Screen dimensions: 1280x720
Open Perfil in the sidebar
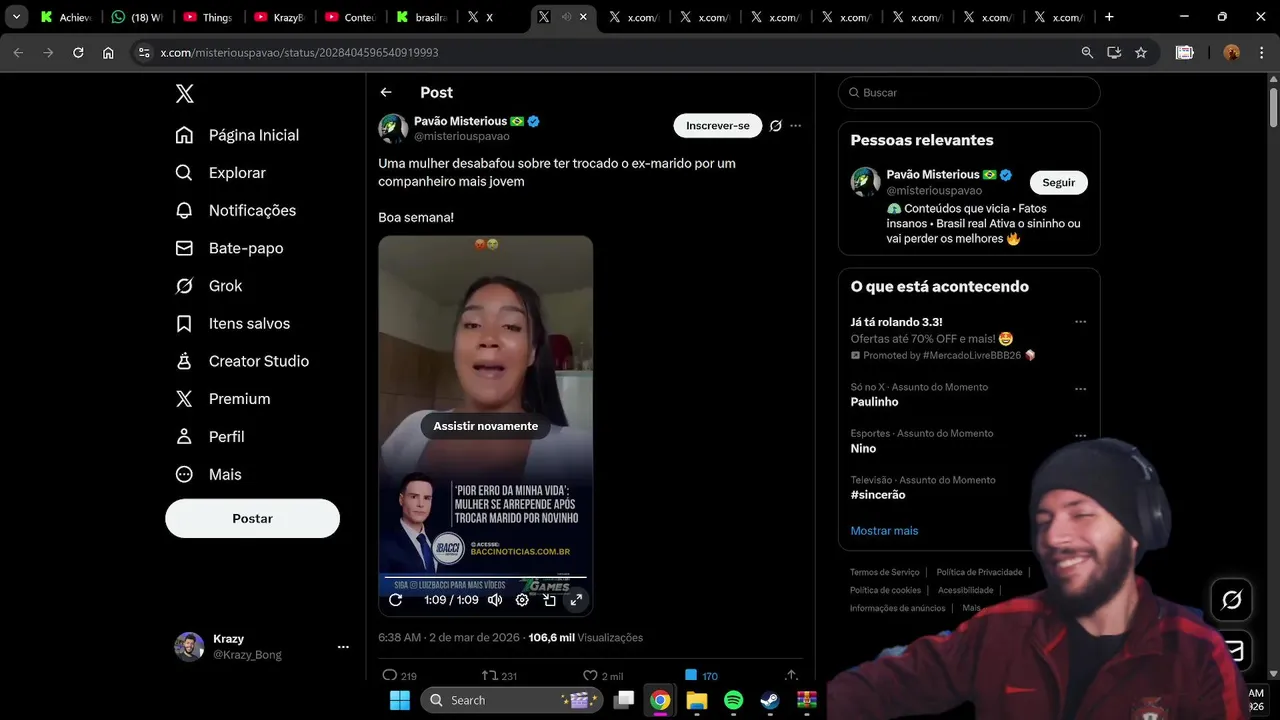tap(209, 437)
